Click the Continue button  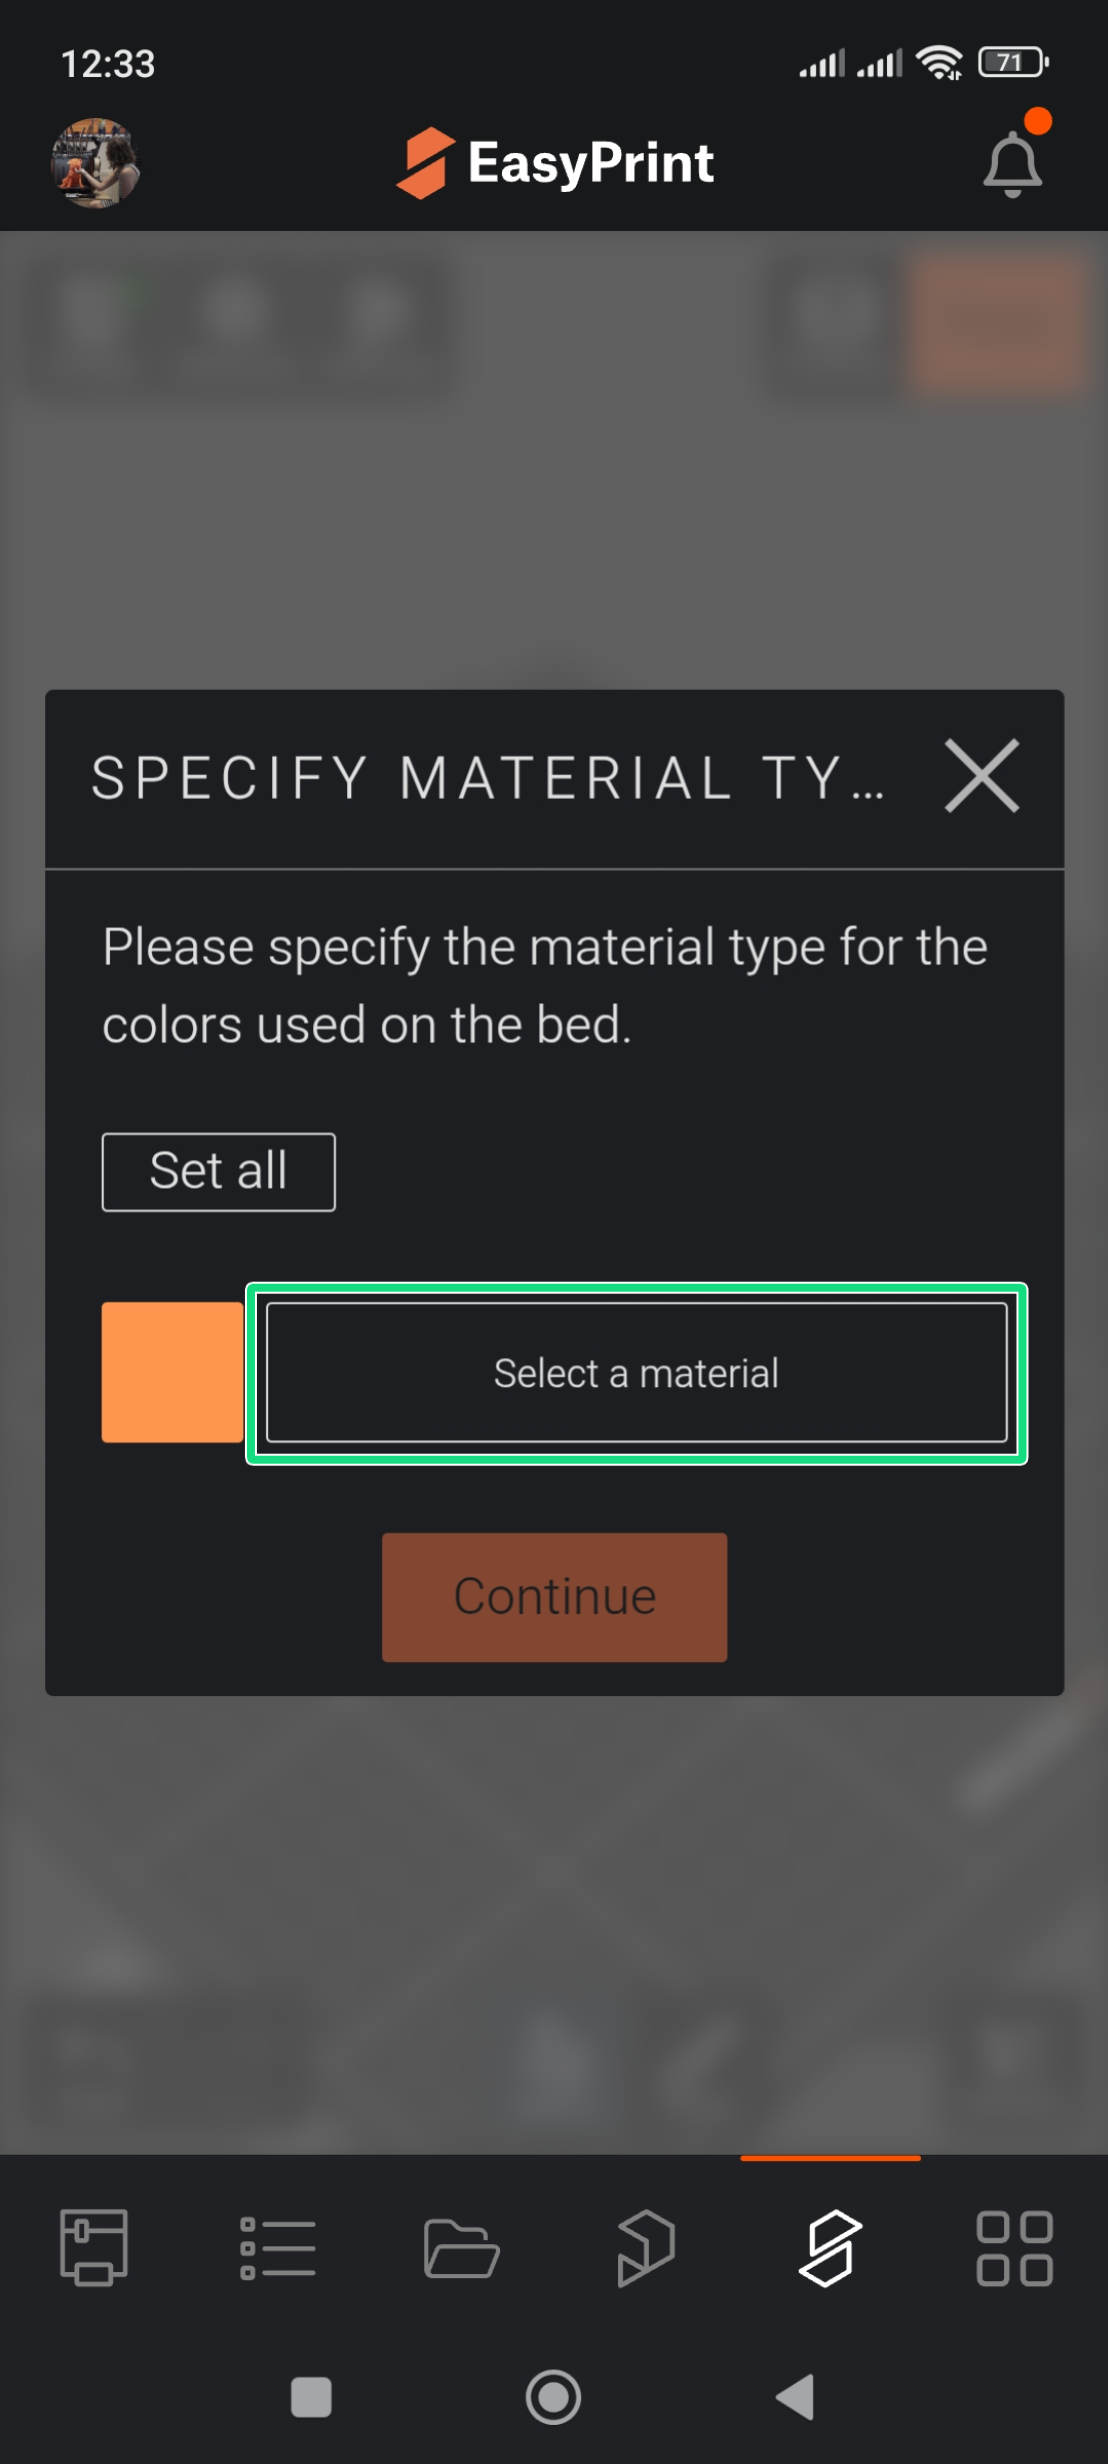(554, 1597)
